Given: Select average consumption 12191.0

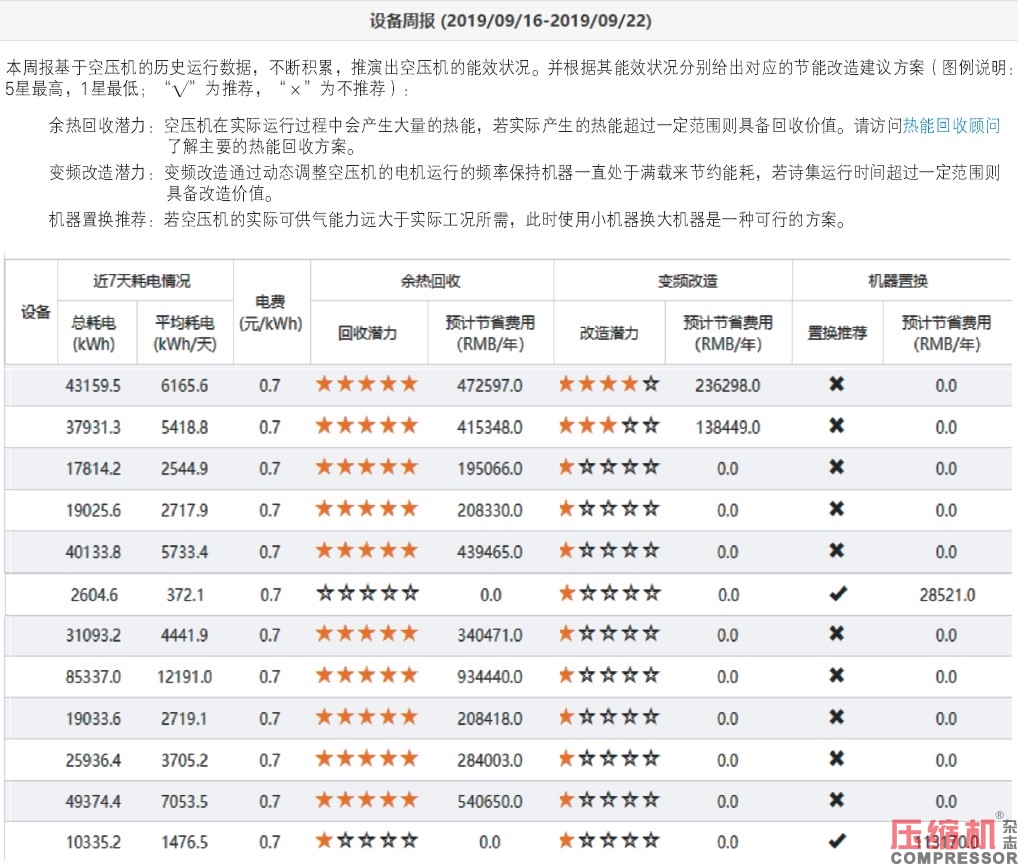Looking at the screenshot, I should 184,677.
